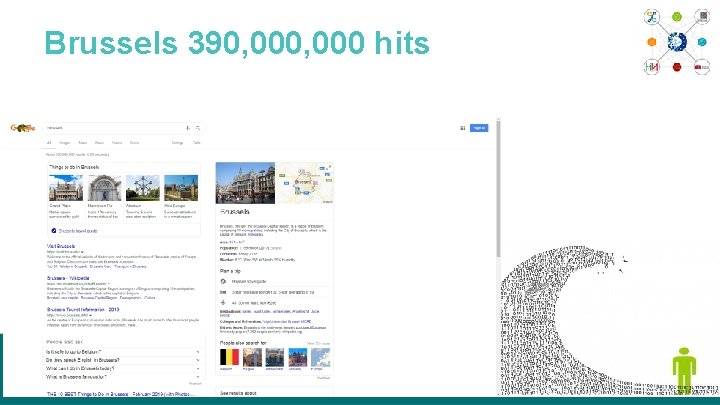This screenshot has width=720, height=405.
Task: Click the Grand Place thumbnail
Action: 66,188
